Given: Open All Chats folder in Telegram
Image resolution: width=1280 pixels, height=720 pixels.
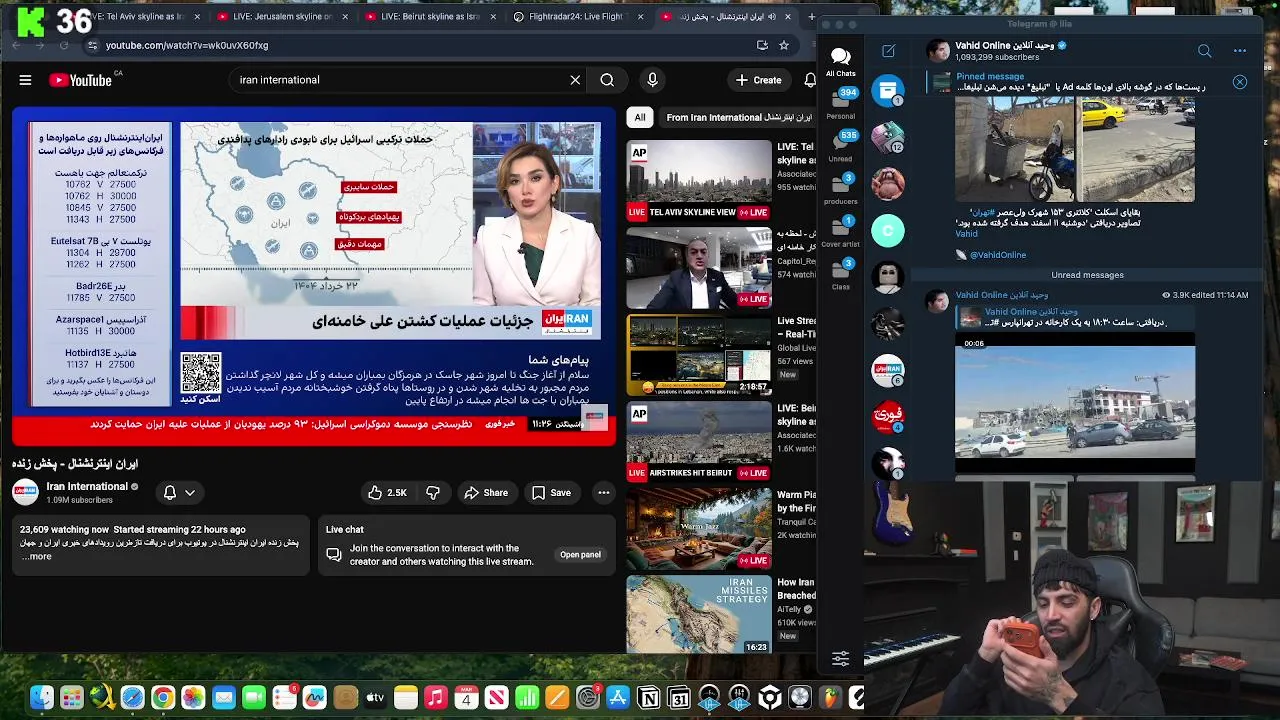Looking at the screenshot, I should pyautogui.click(x=840, y=61).
